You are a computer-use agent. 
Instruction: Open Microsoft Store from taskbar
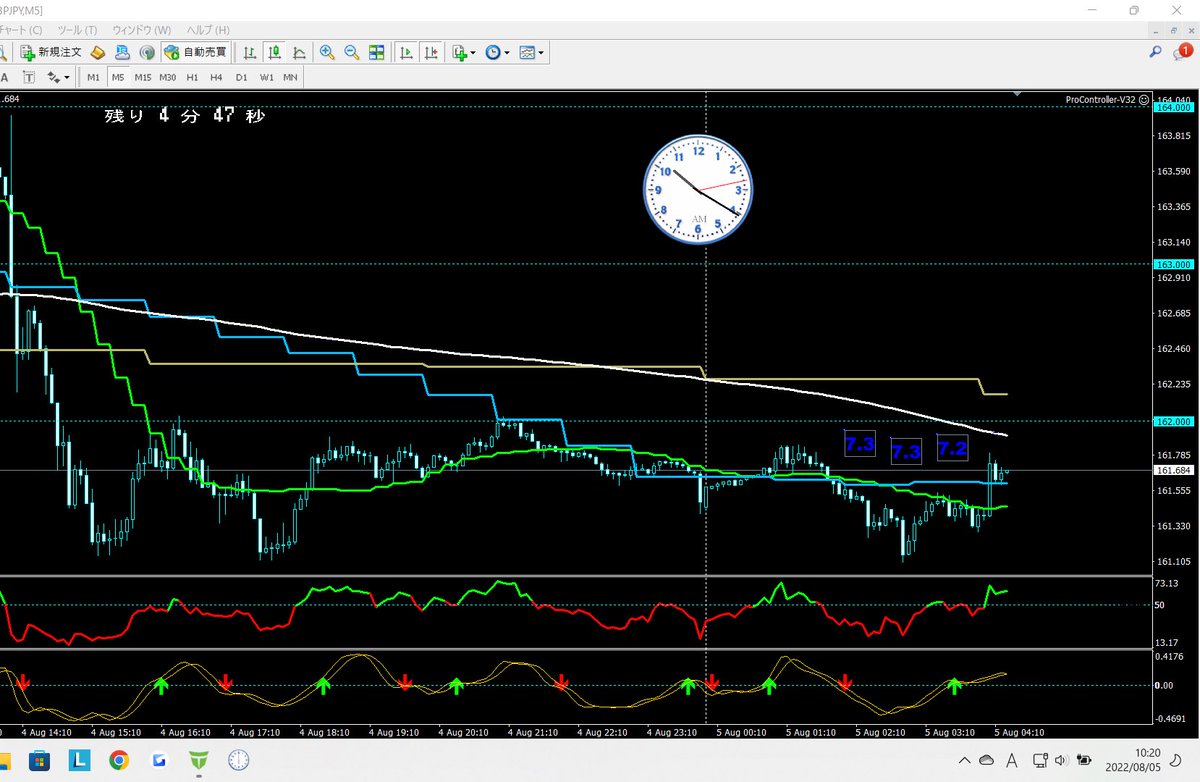tap(39, 760)
